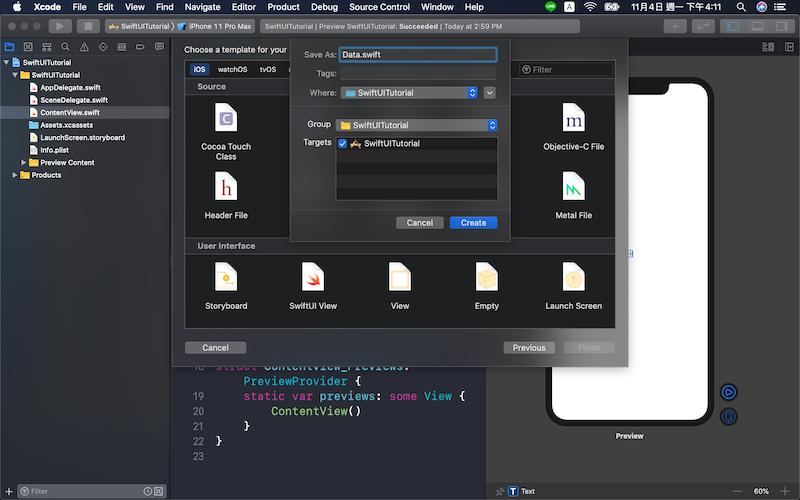Open the File menu
This screenshot has width=800, height=500.
79,7
